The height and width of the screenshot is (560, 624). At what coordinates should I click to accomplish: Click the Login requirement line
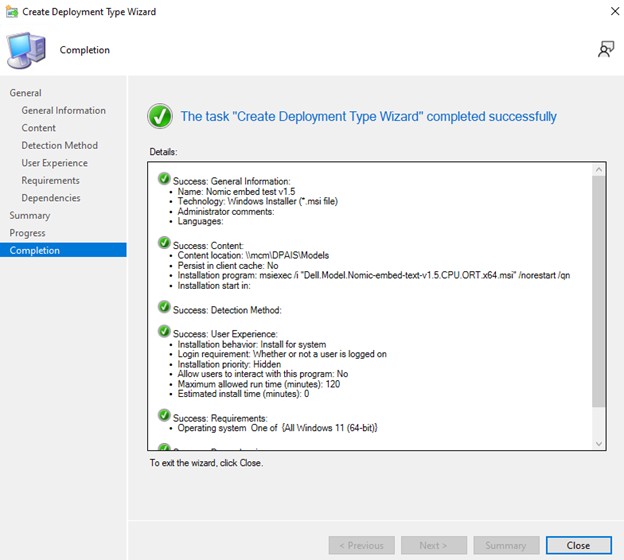tap(282, 354)
